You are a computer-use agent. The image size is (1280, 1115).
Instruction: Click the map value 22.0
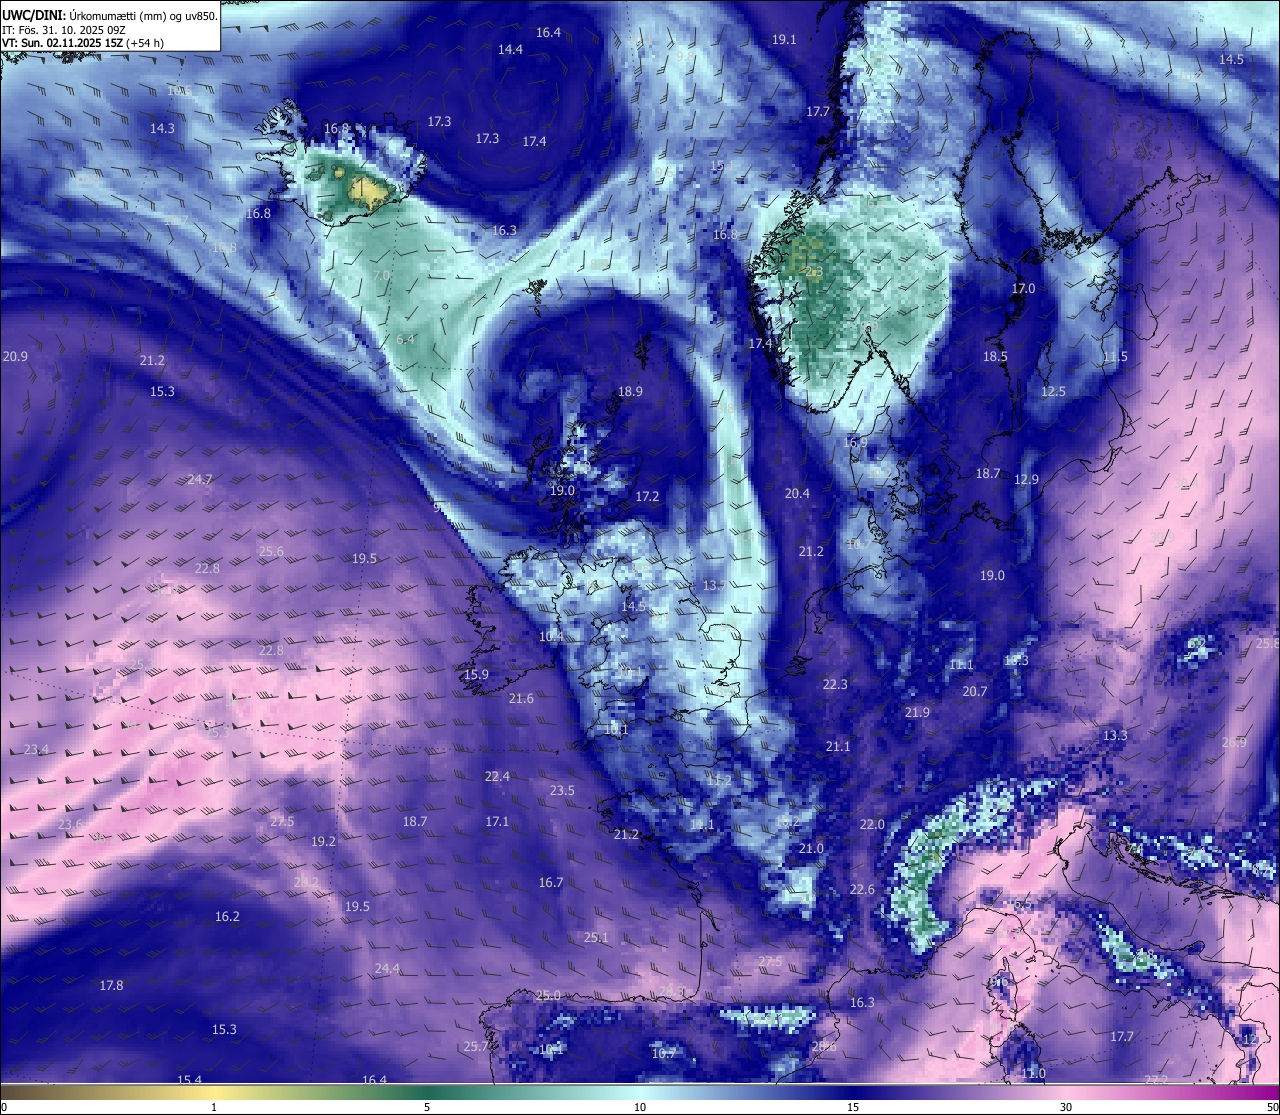[872, 824]
